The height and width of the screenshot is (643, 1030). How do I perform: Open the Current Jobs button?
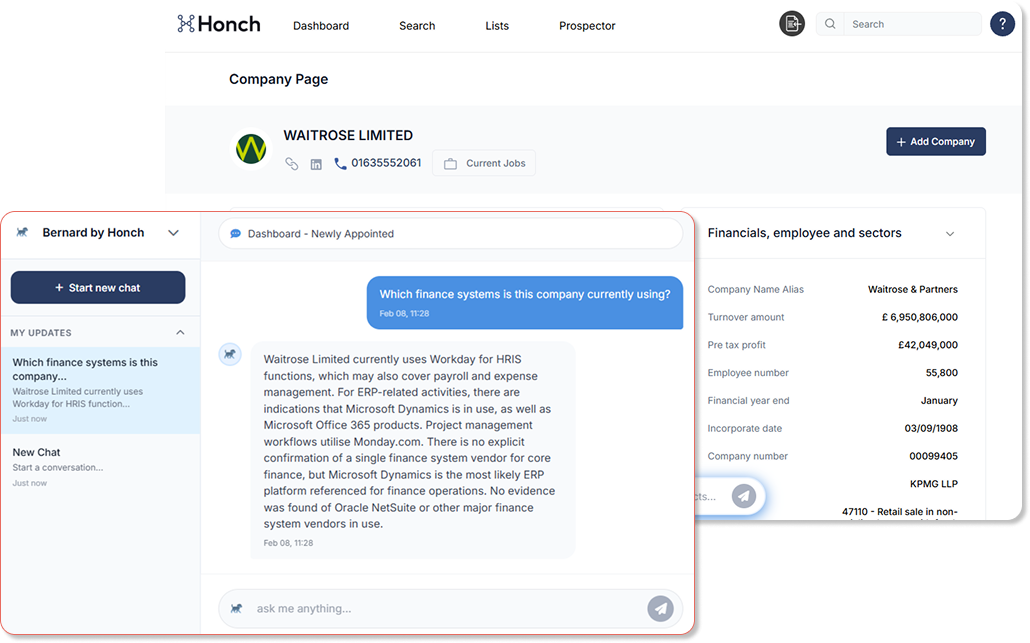483,163
